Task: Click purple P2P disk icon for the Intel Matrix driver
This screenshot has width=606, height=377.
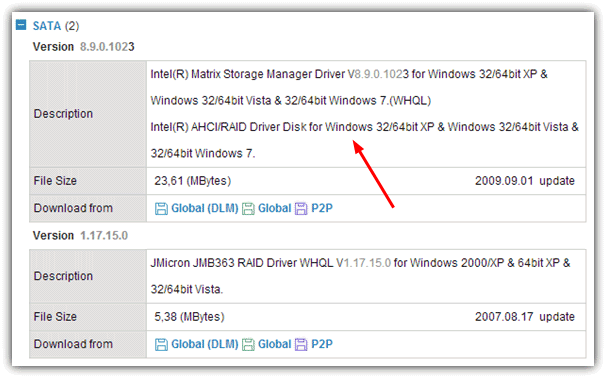Action: [x=301, y=208]
